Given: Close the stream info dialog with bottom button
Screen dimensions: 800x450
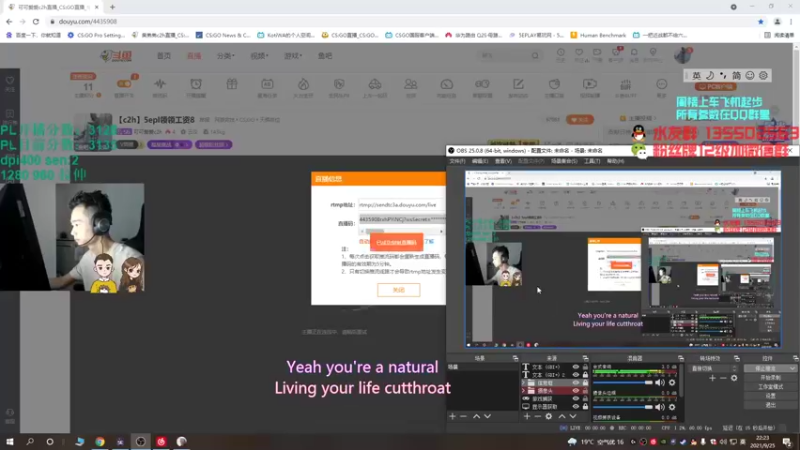Looking at the screenshot, I should (398, 290).
